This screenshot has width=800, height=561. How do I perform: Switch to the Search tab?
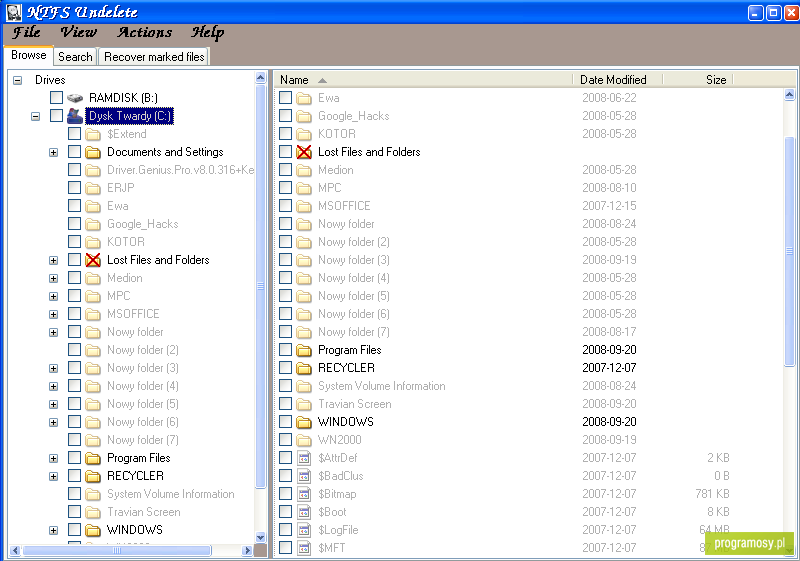[x=75, y=57]
